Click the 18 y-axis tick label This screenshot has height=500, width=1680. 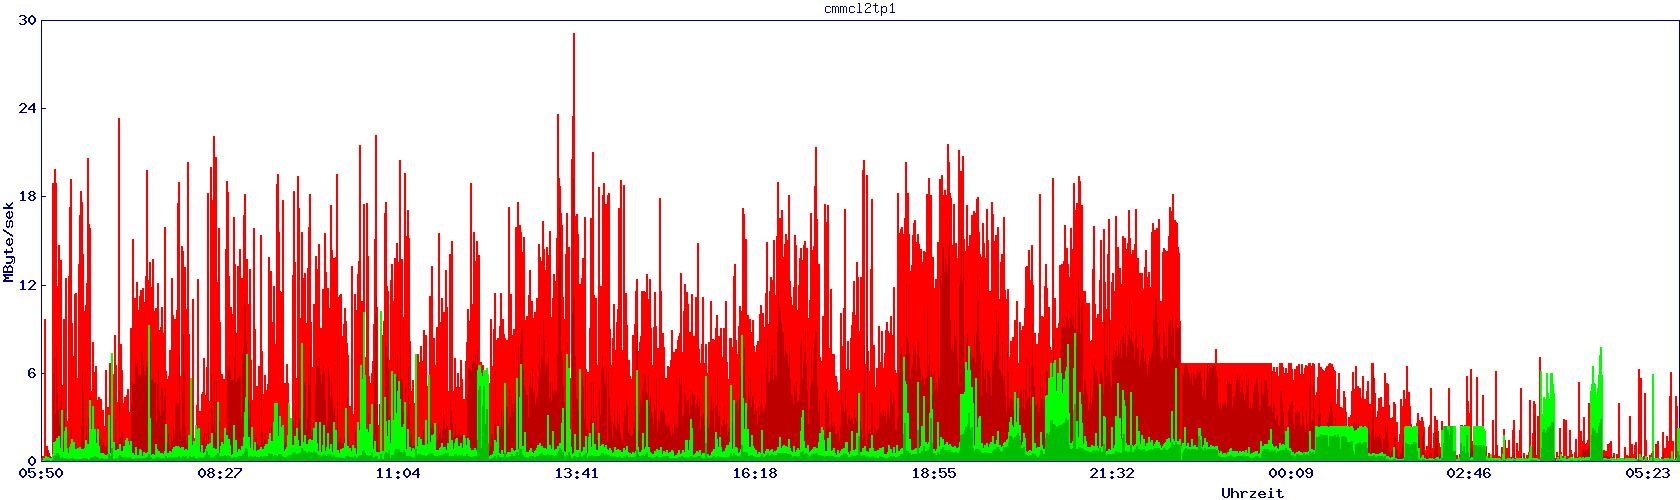coord(28,196)
